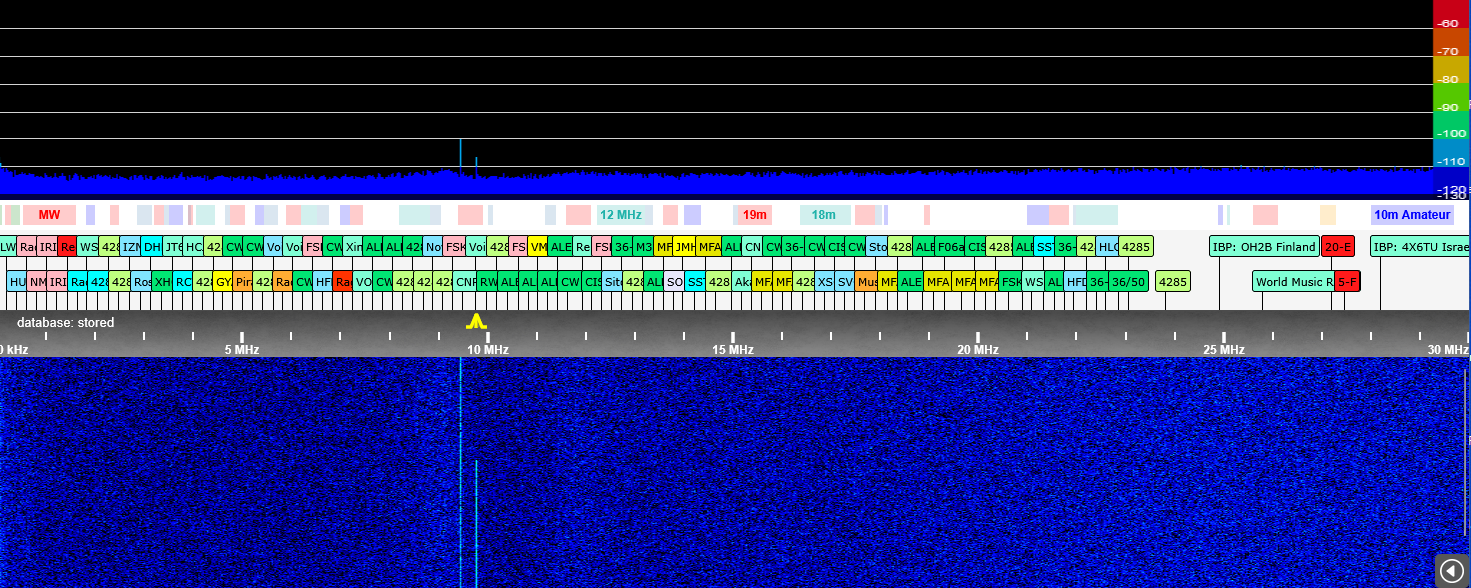Screen dimensions: 1471x588
Task: Click the 20 MHz mark on frequency scale
Action: [x=977, y=349]
